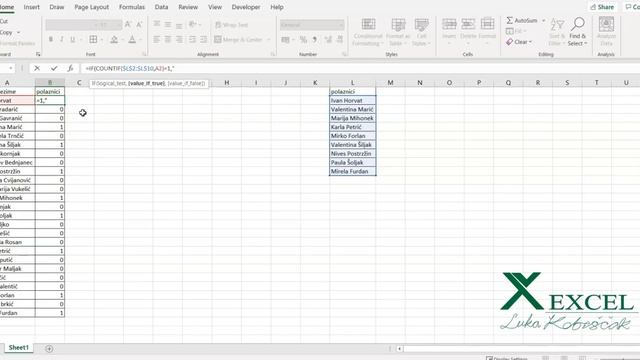Apply the Font Color letter A
The height and width of the screenshot is (360, 640).
coord(132,40)
